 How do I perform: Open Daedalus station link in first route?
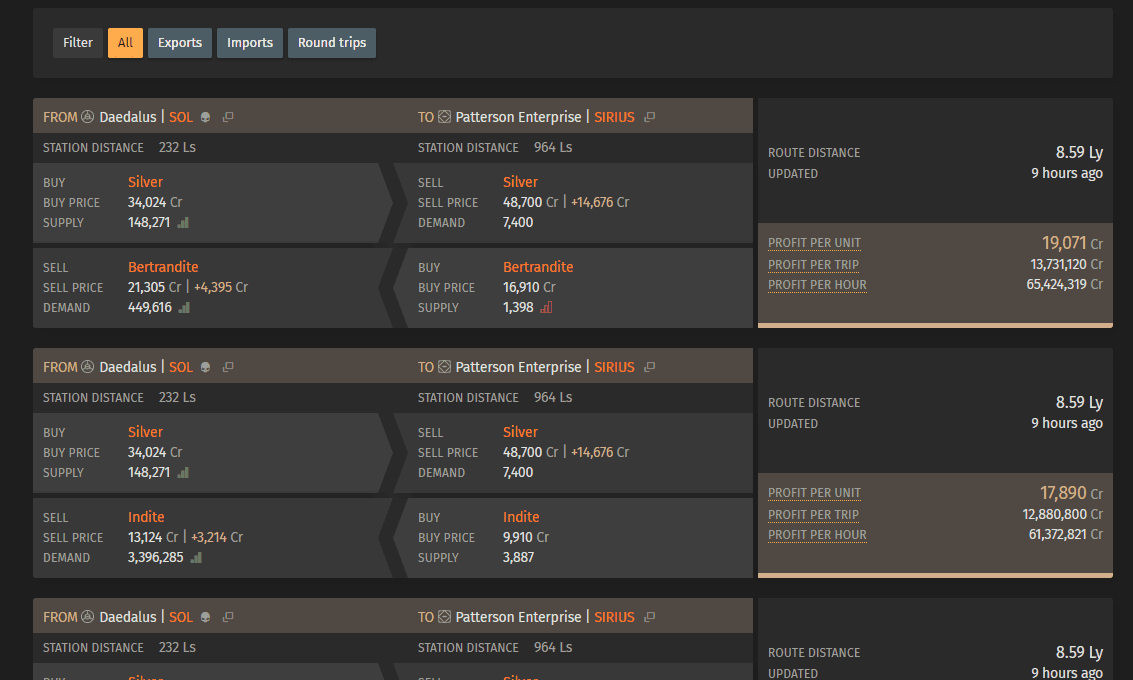click(x=128, y=117)
